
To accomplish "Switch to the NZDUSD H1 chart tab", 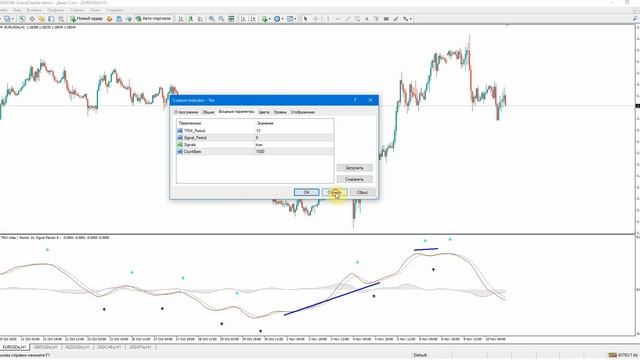I will click(77, 347).
